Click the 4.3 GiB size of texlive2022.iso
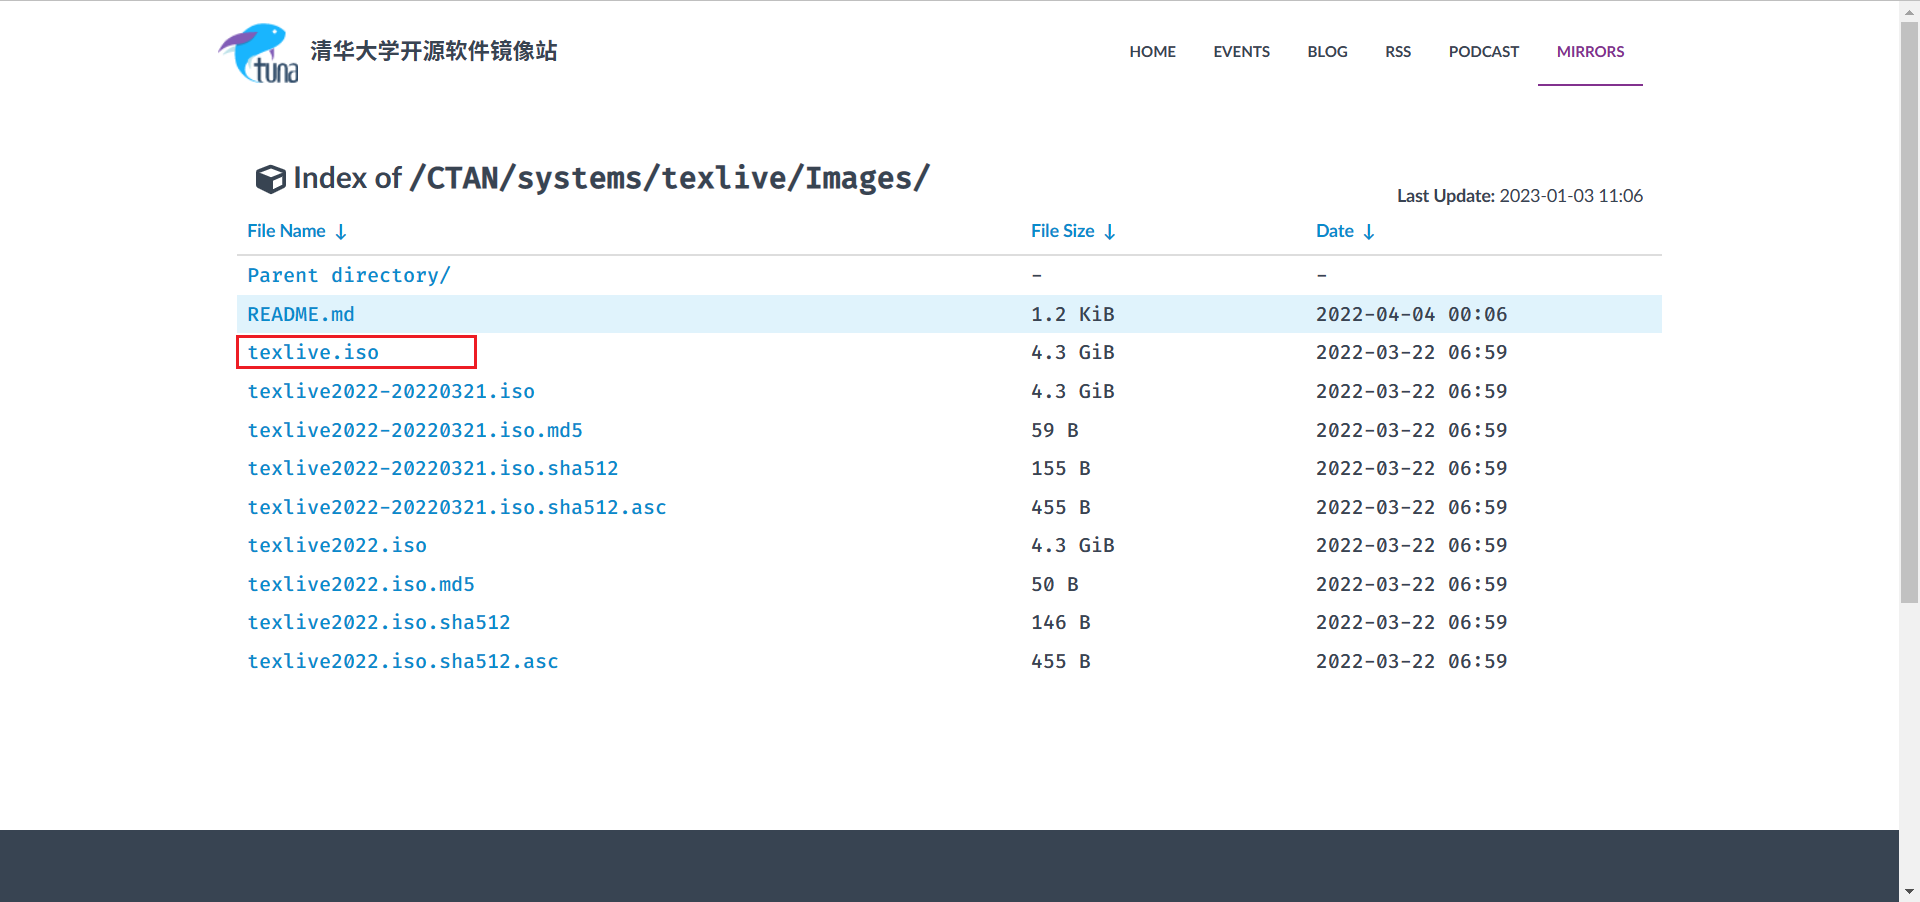Image resolution: width=1920 pixels, height=902 pixels. [1073, 545]
